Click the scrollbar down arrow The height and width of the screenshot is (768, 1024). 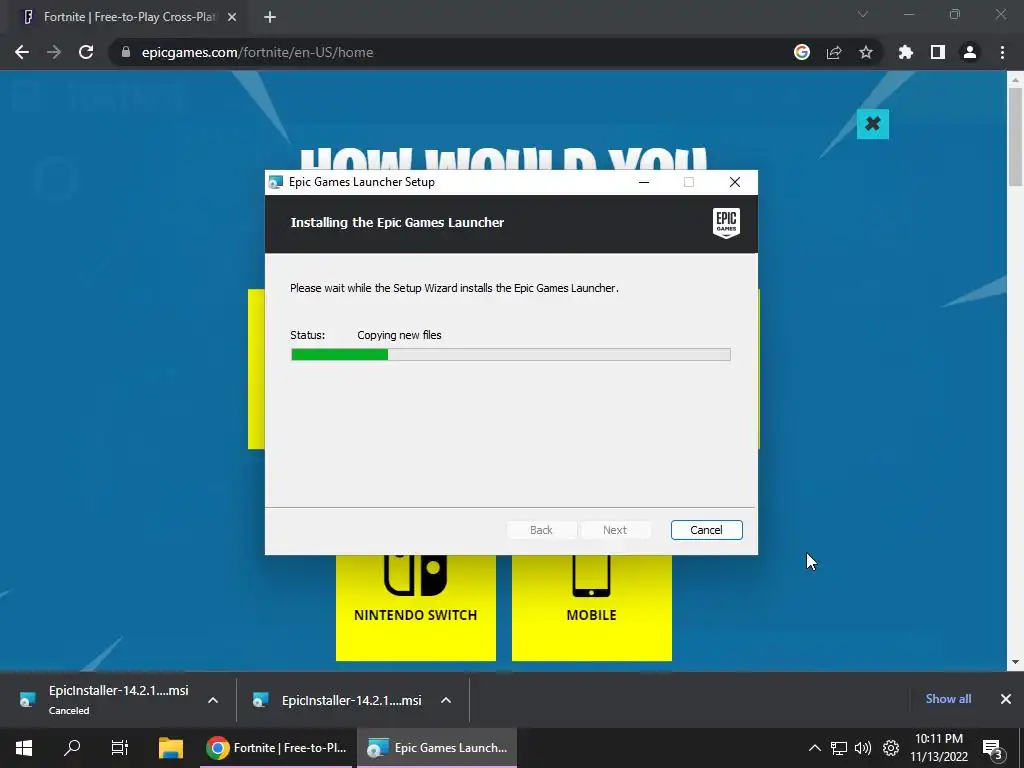(1015, 662)
